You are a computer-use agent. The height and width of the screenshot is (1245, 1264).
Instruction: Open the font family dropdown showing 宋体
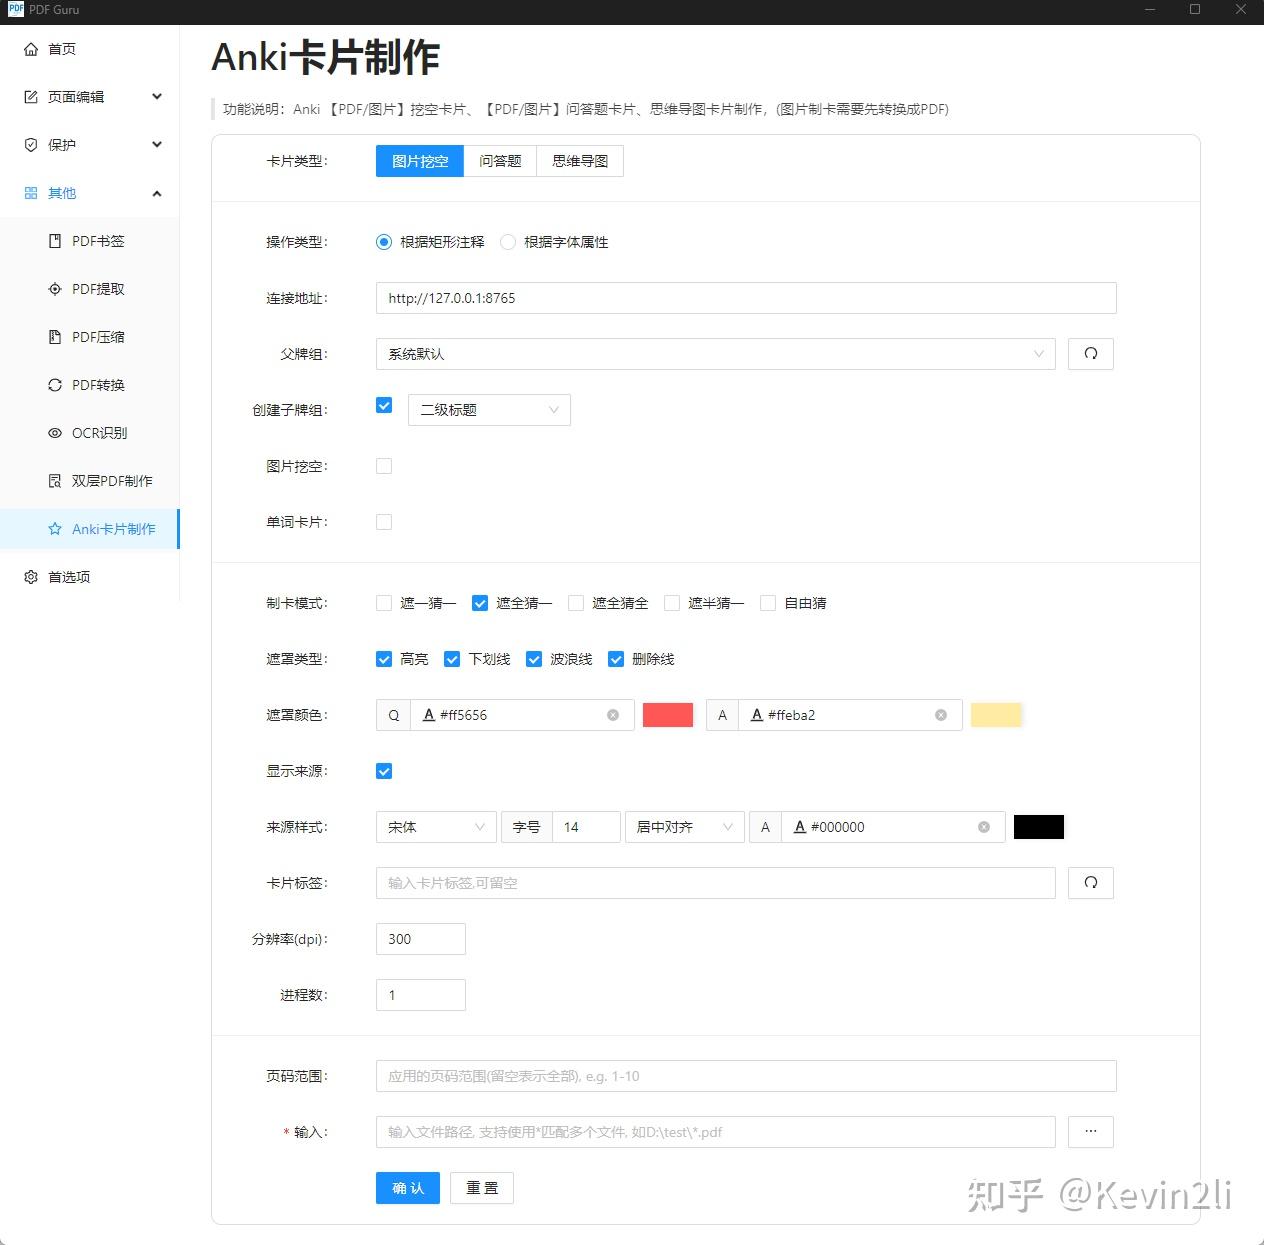[435, 827]
